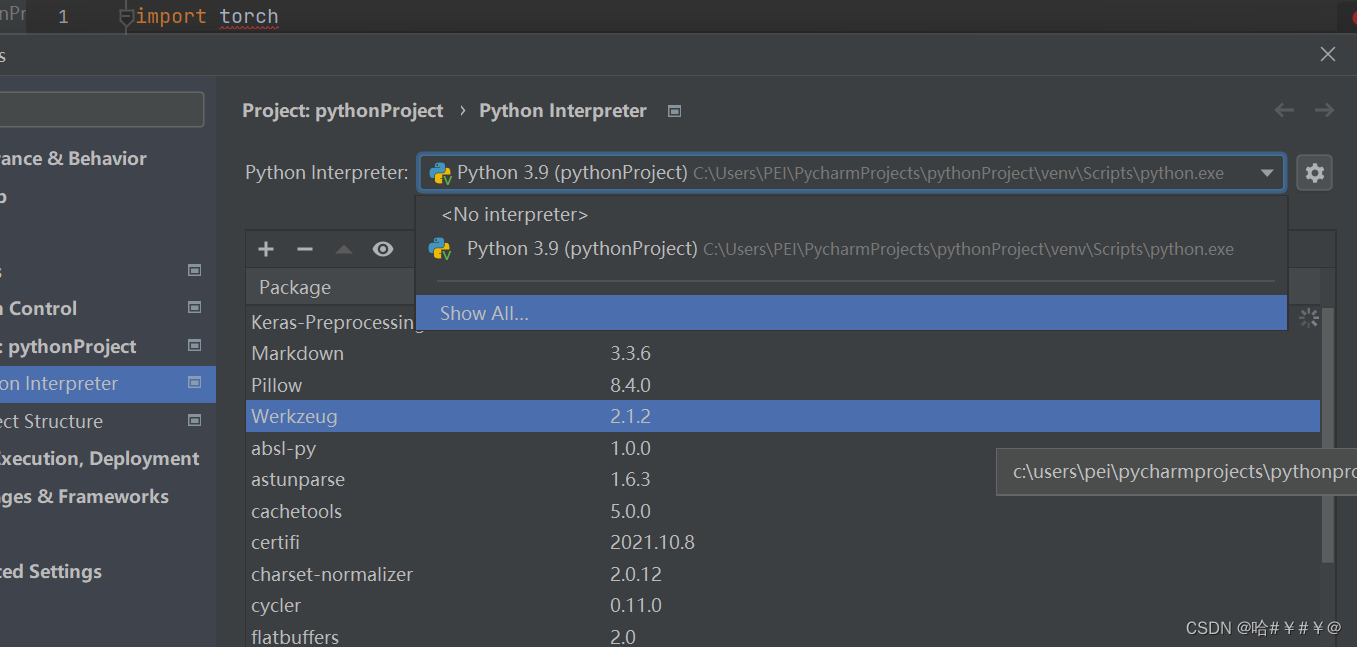Click the upgrade package up arrow
Image resolution: width=1357 pixels, height=647 pixels.
pyautogui.click(x=344, y=249)
